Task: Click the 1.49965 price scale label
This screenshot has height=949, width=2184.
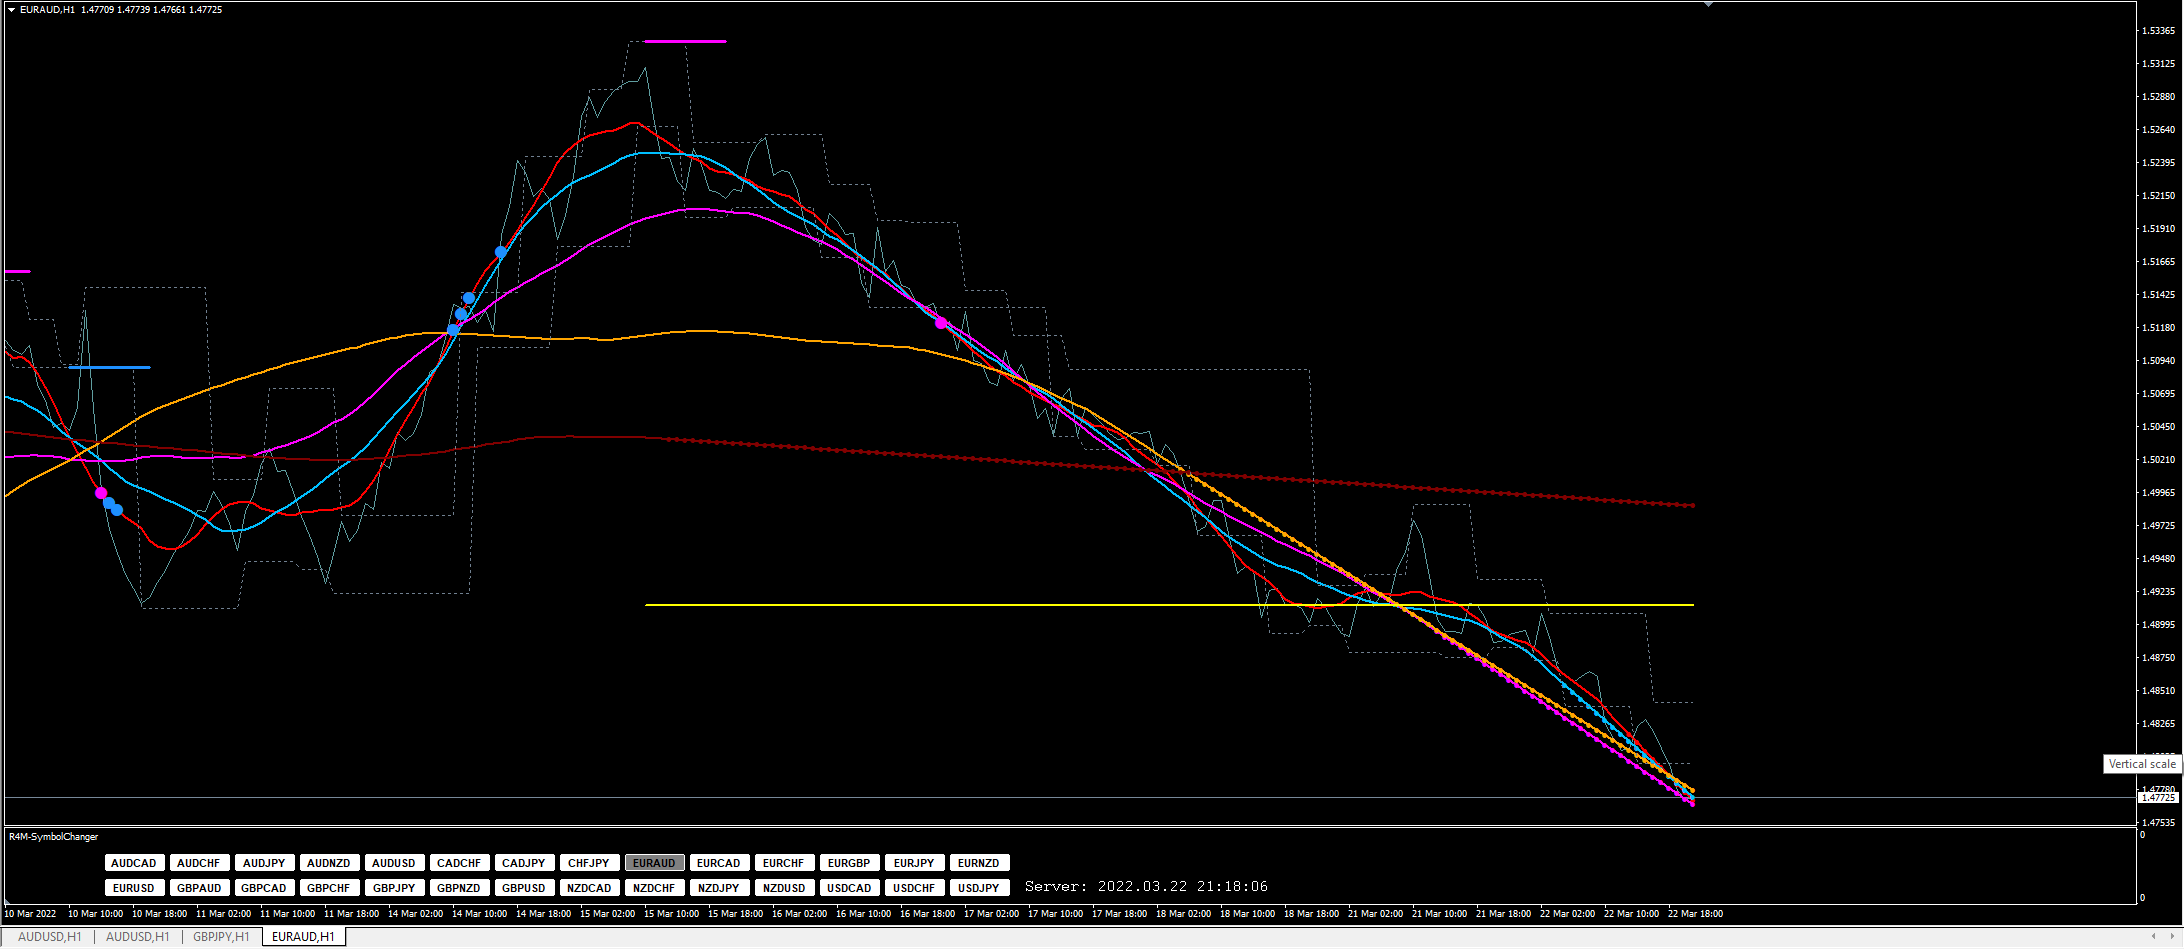Action: click(2158, 493)
